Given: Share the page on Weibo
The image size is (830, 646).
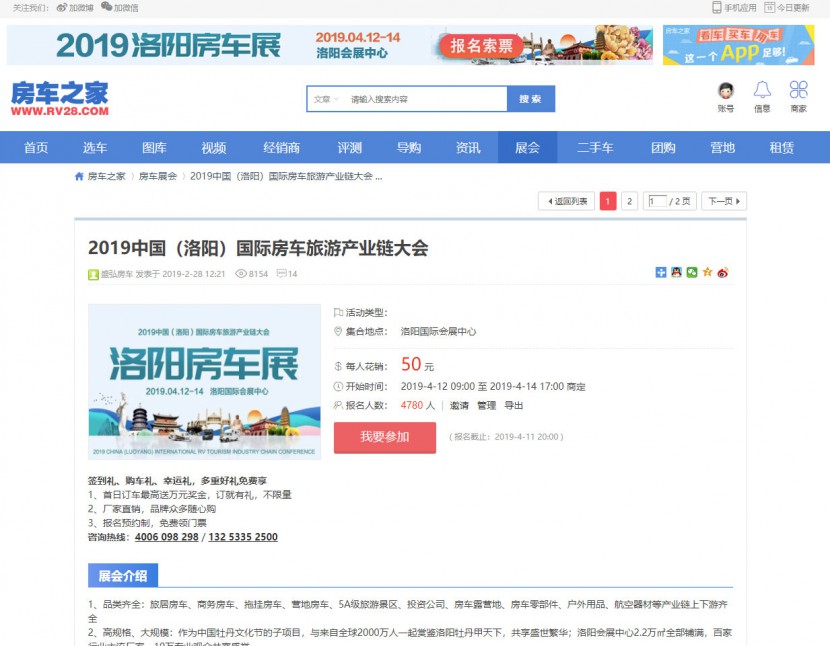Looking at the screenshot, I should click(x=722, y=271).
